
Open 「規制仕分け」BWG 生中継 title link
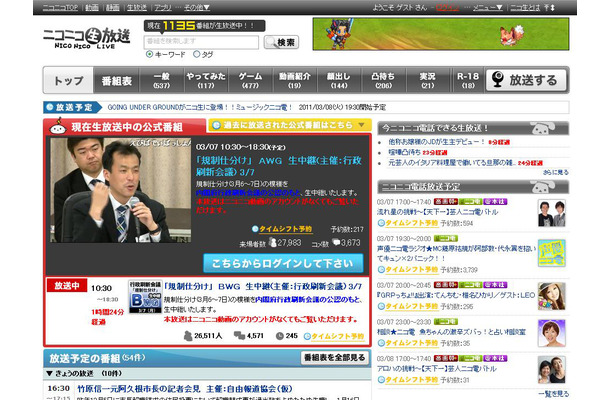(263, 286)
